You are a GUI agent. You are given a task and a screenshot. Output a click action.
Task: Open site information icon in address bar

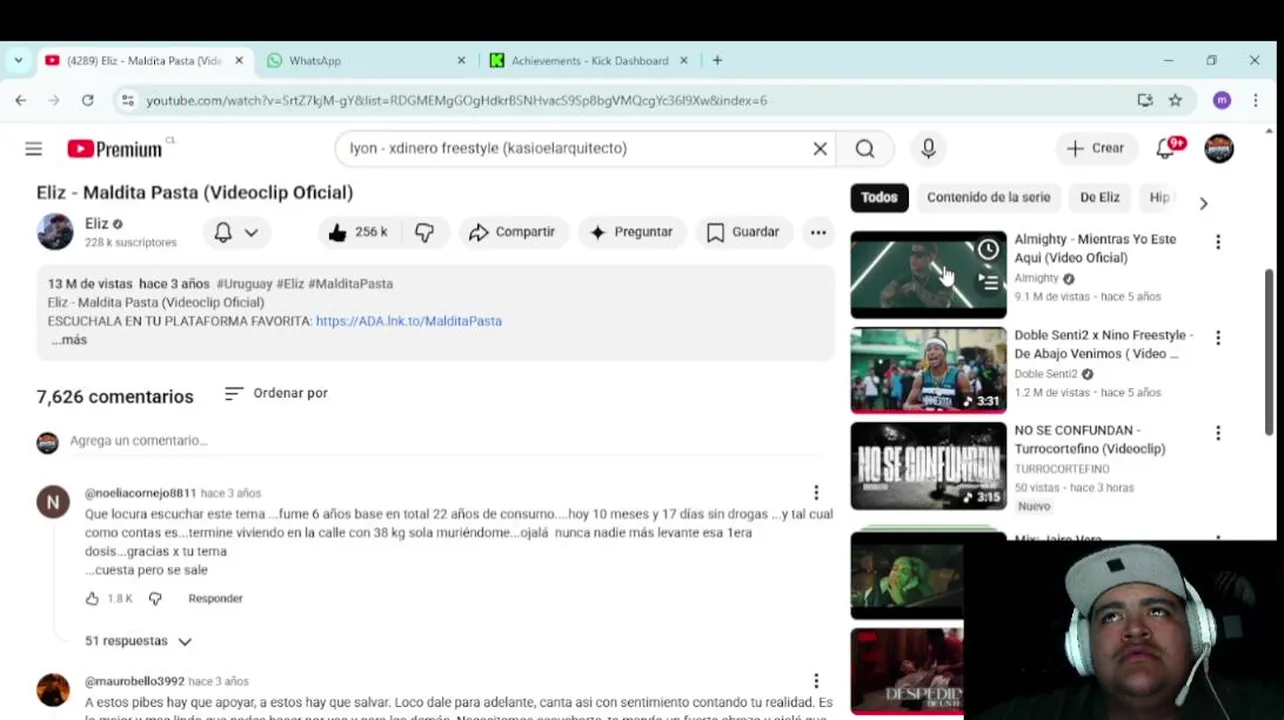coord(126,100)
